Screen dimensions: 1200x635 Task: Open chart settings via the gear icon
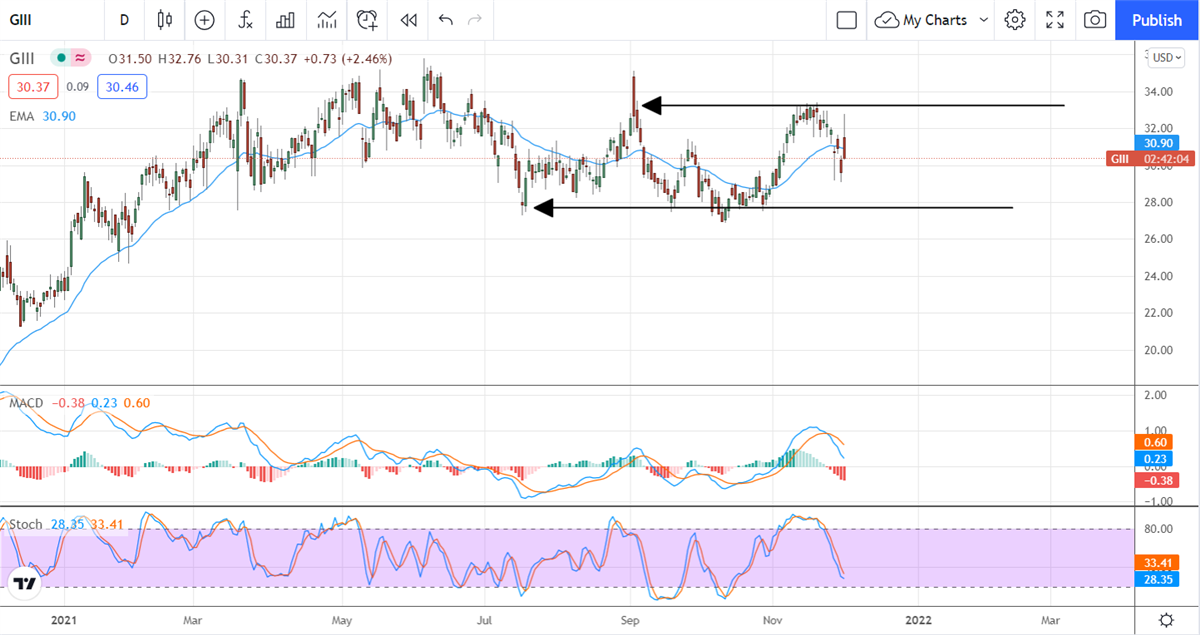(x=1014, y=20)
